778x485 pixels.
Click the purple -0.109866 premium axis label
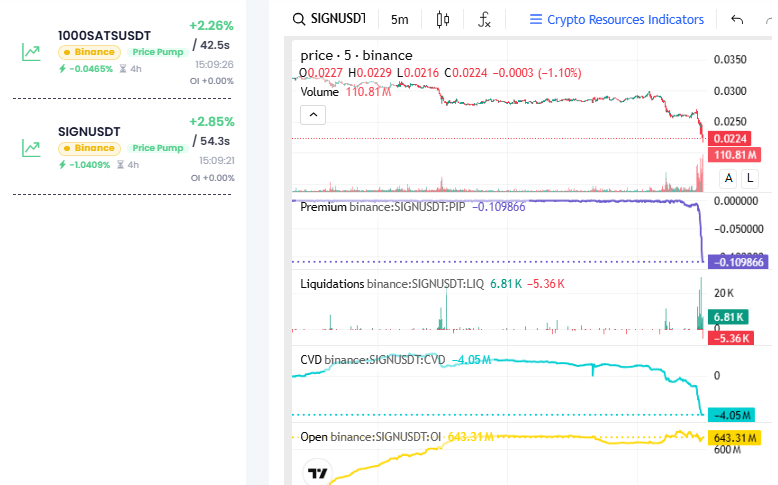pyautogui.click(x=739, y=262)
